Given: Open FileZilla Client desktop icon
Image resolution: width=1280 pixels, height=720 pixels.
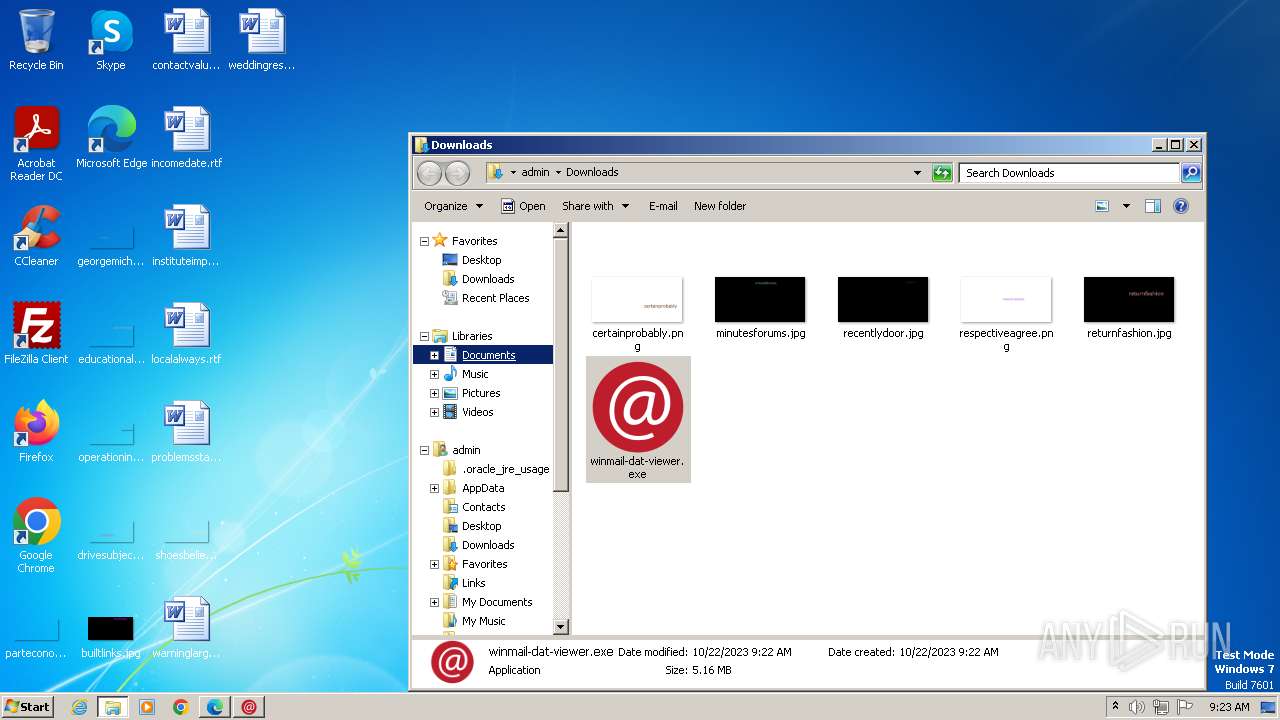Looking at the screenshot, I should pos(36,334).
